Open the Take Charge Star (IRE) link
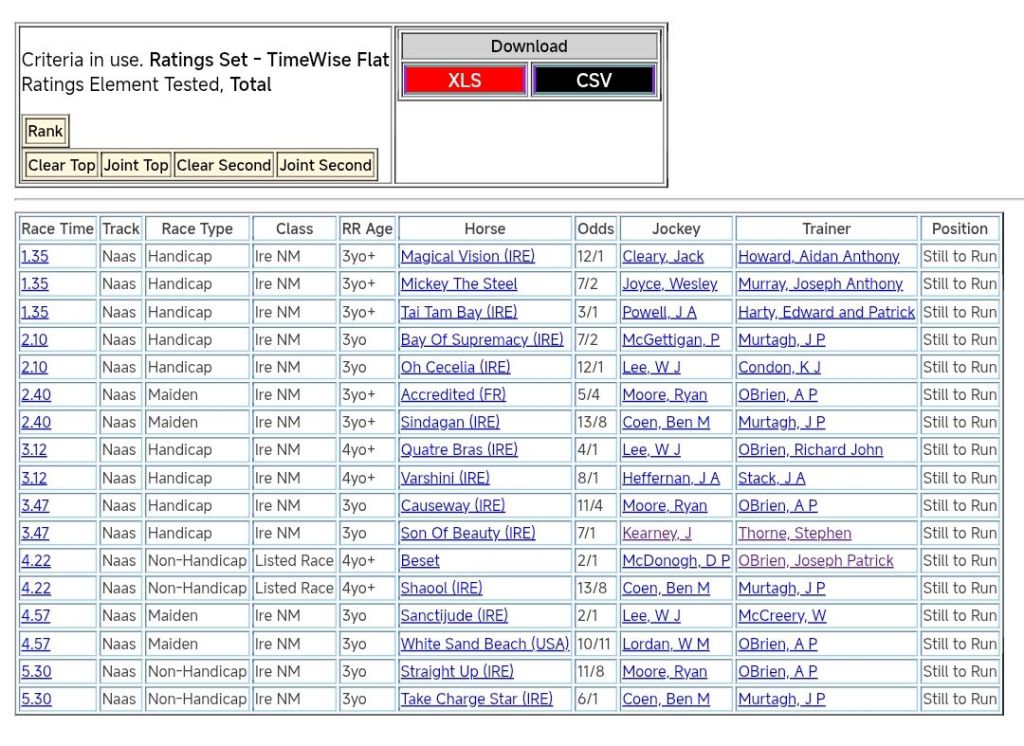This screenshot has width=1024, height=746. 476,699
